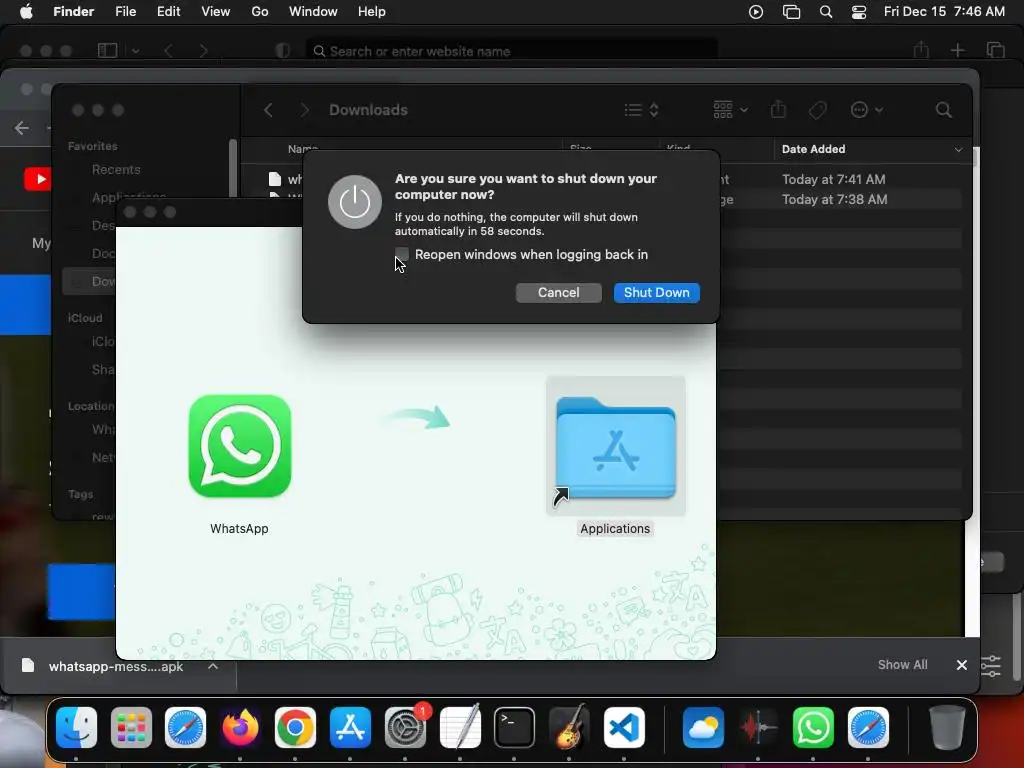Open the Weather app from the Dock
The height and width of the screenshot is (768, 1024).
703,727
